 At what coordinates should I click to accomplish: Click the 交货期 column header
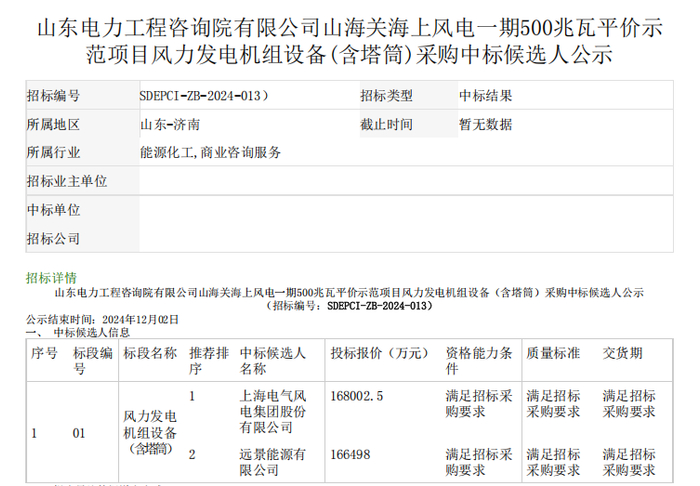tap(622, 353)
